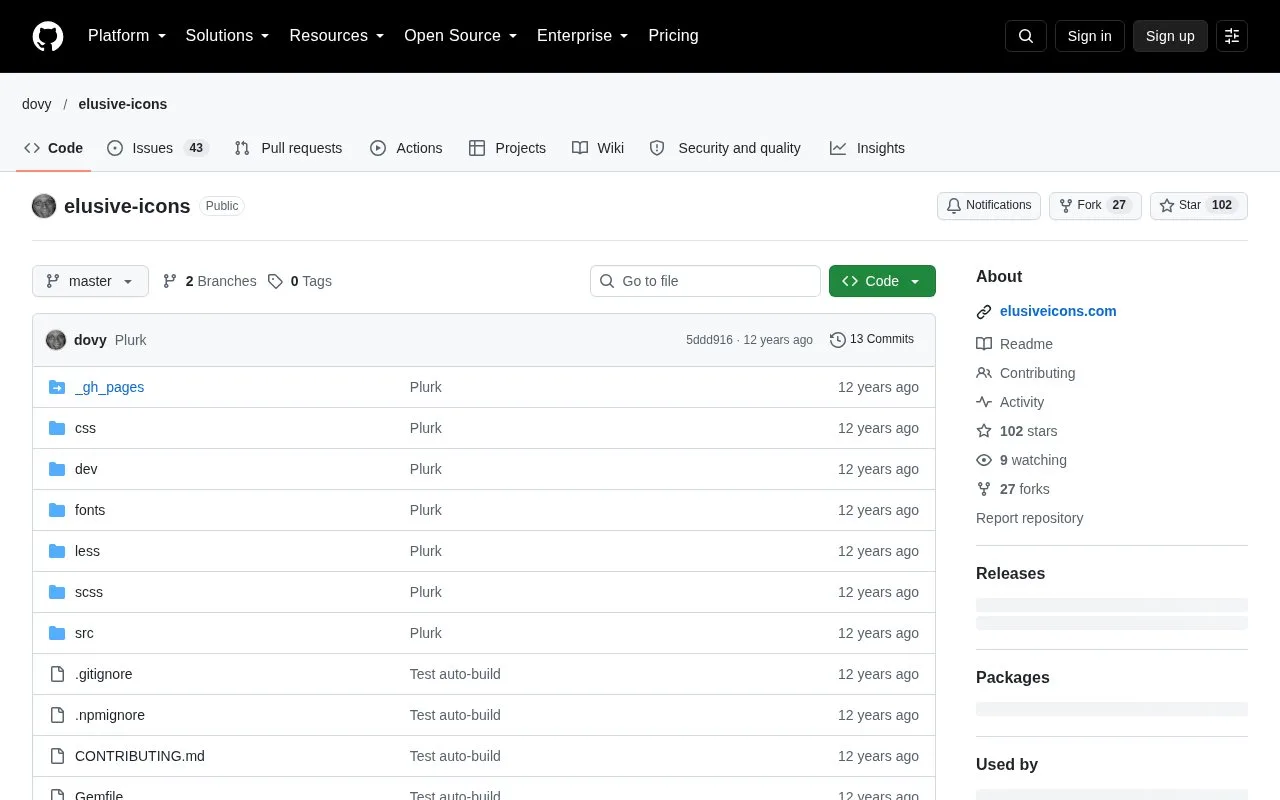
Task: Click the commit author avatar next to dovy Plurk
Action: click(x=56, y=340)
